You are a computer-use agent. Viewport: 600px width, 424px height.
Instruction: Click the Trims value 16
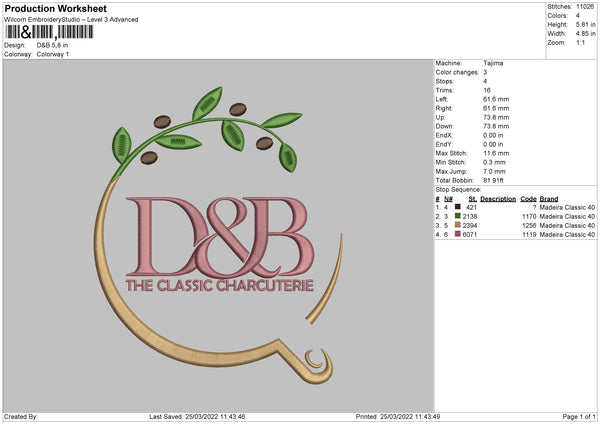pyautogui.click(x=487, y=90)
